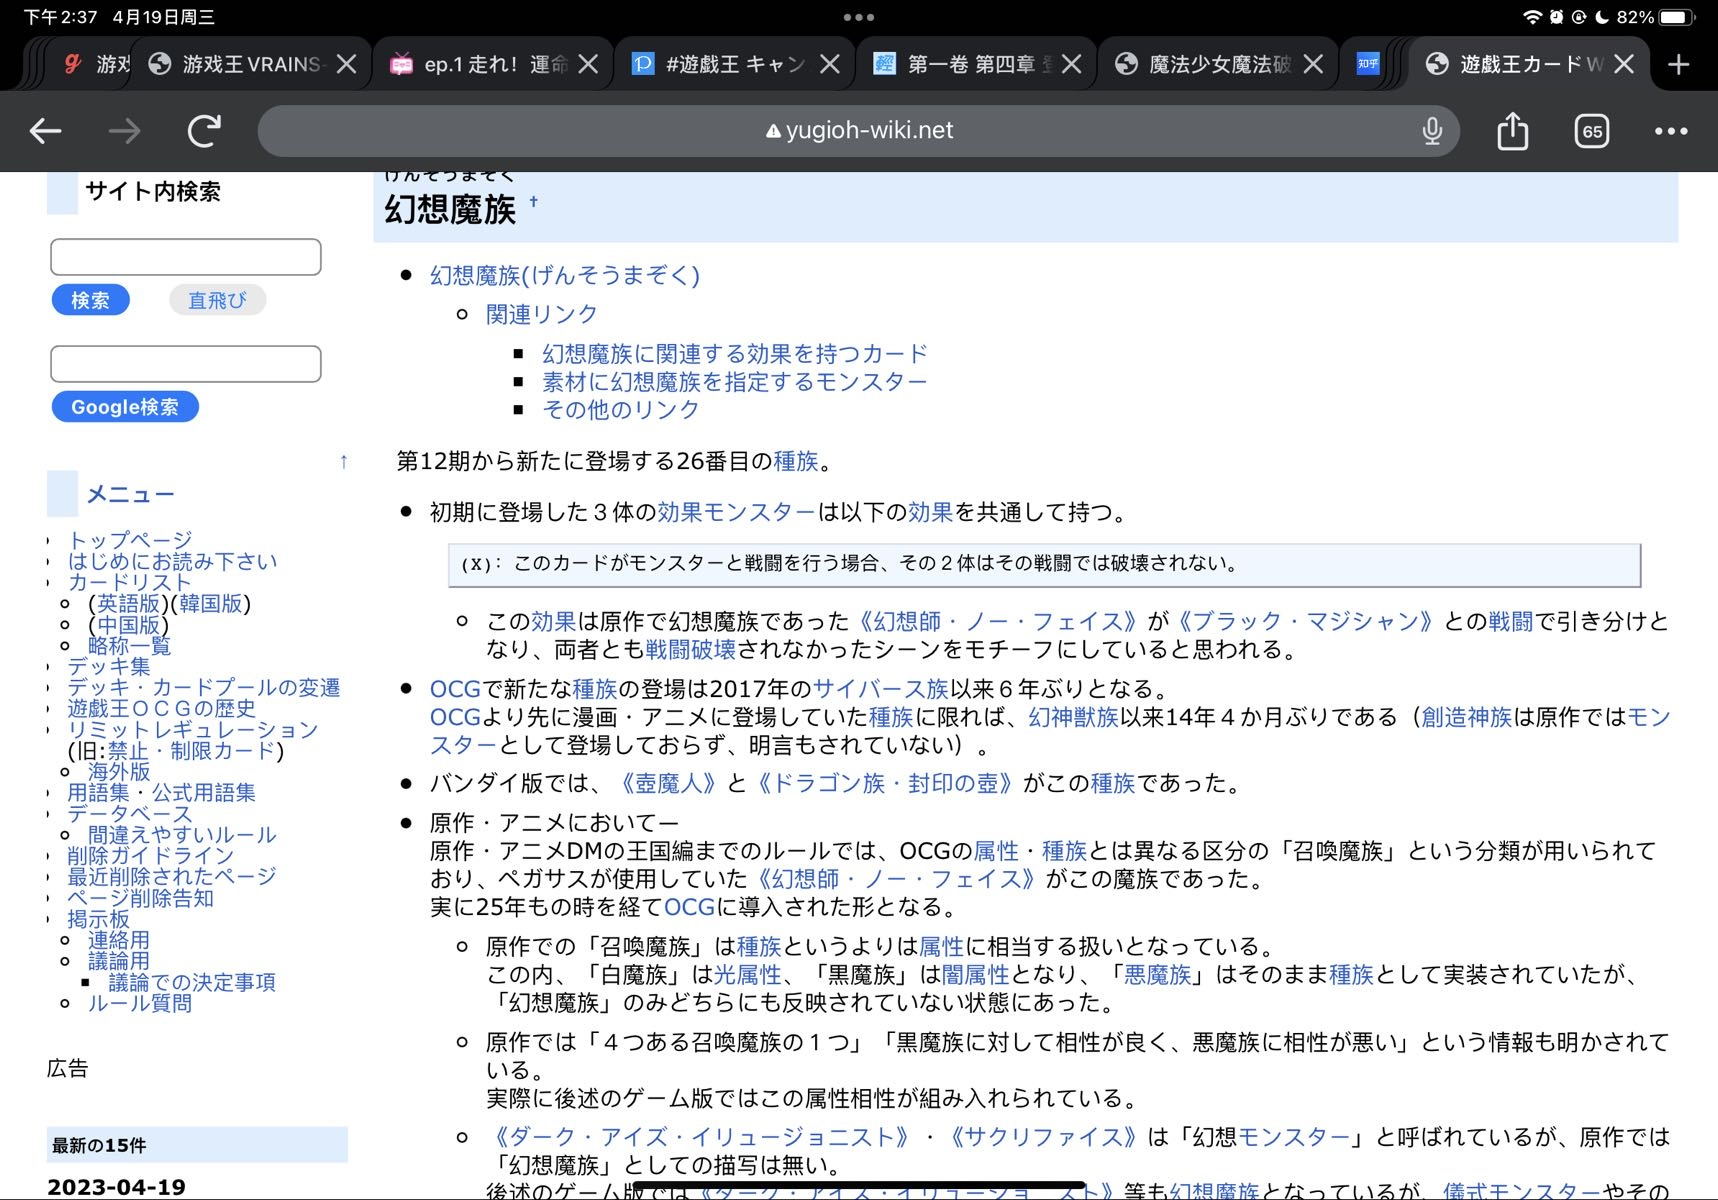Image resolution: width=1718 pixels, height=1200 pixels.
Task: Open 幻想魔族(げんそうまぞく) contents link
Action: [564, 275]
